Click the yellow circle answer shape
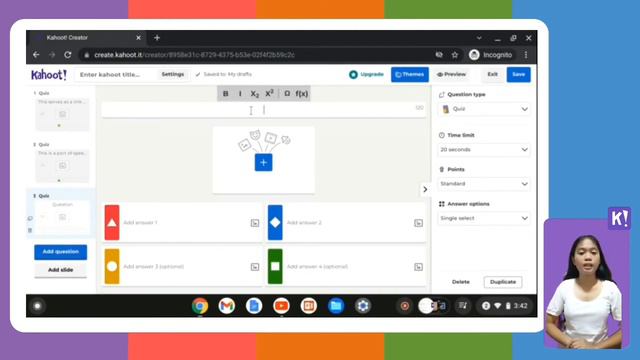The width and height of the screenshot is (640, 360). pyautogui.click(x=112, y=266)
